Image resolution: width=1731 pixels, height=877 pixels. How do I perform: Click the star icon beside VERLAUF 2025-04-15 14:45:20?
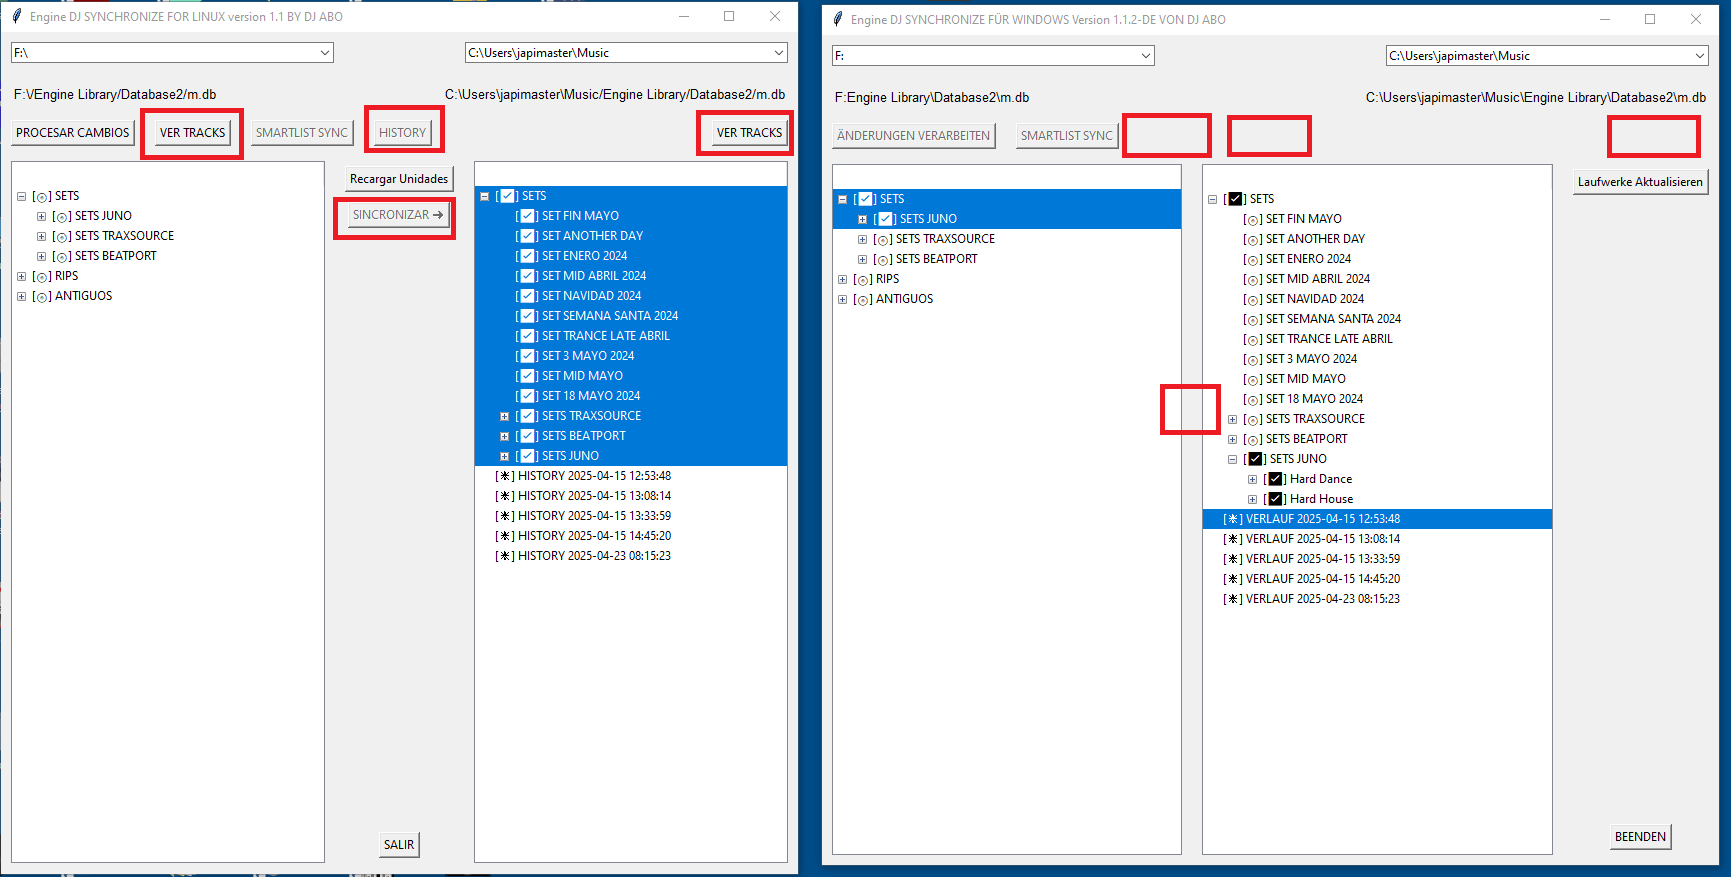coord(1233,579)
